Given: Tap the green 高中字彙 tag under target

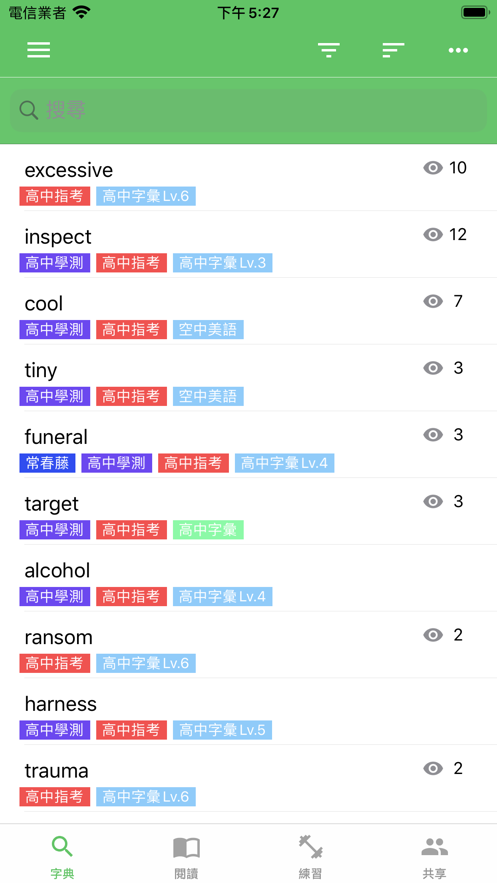Looking at the screenshot, I should [x=208, y=530].
